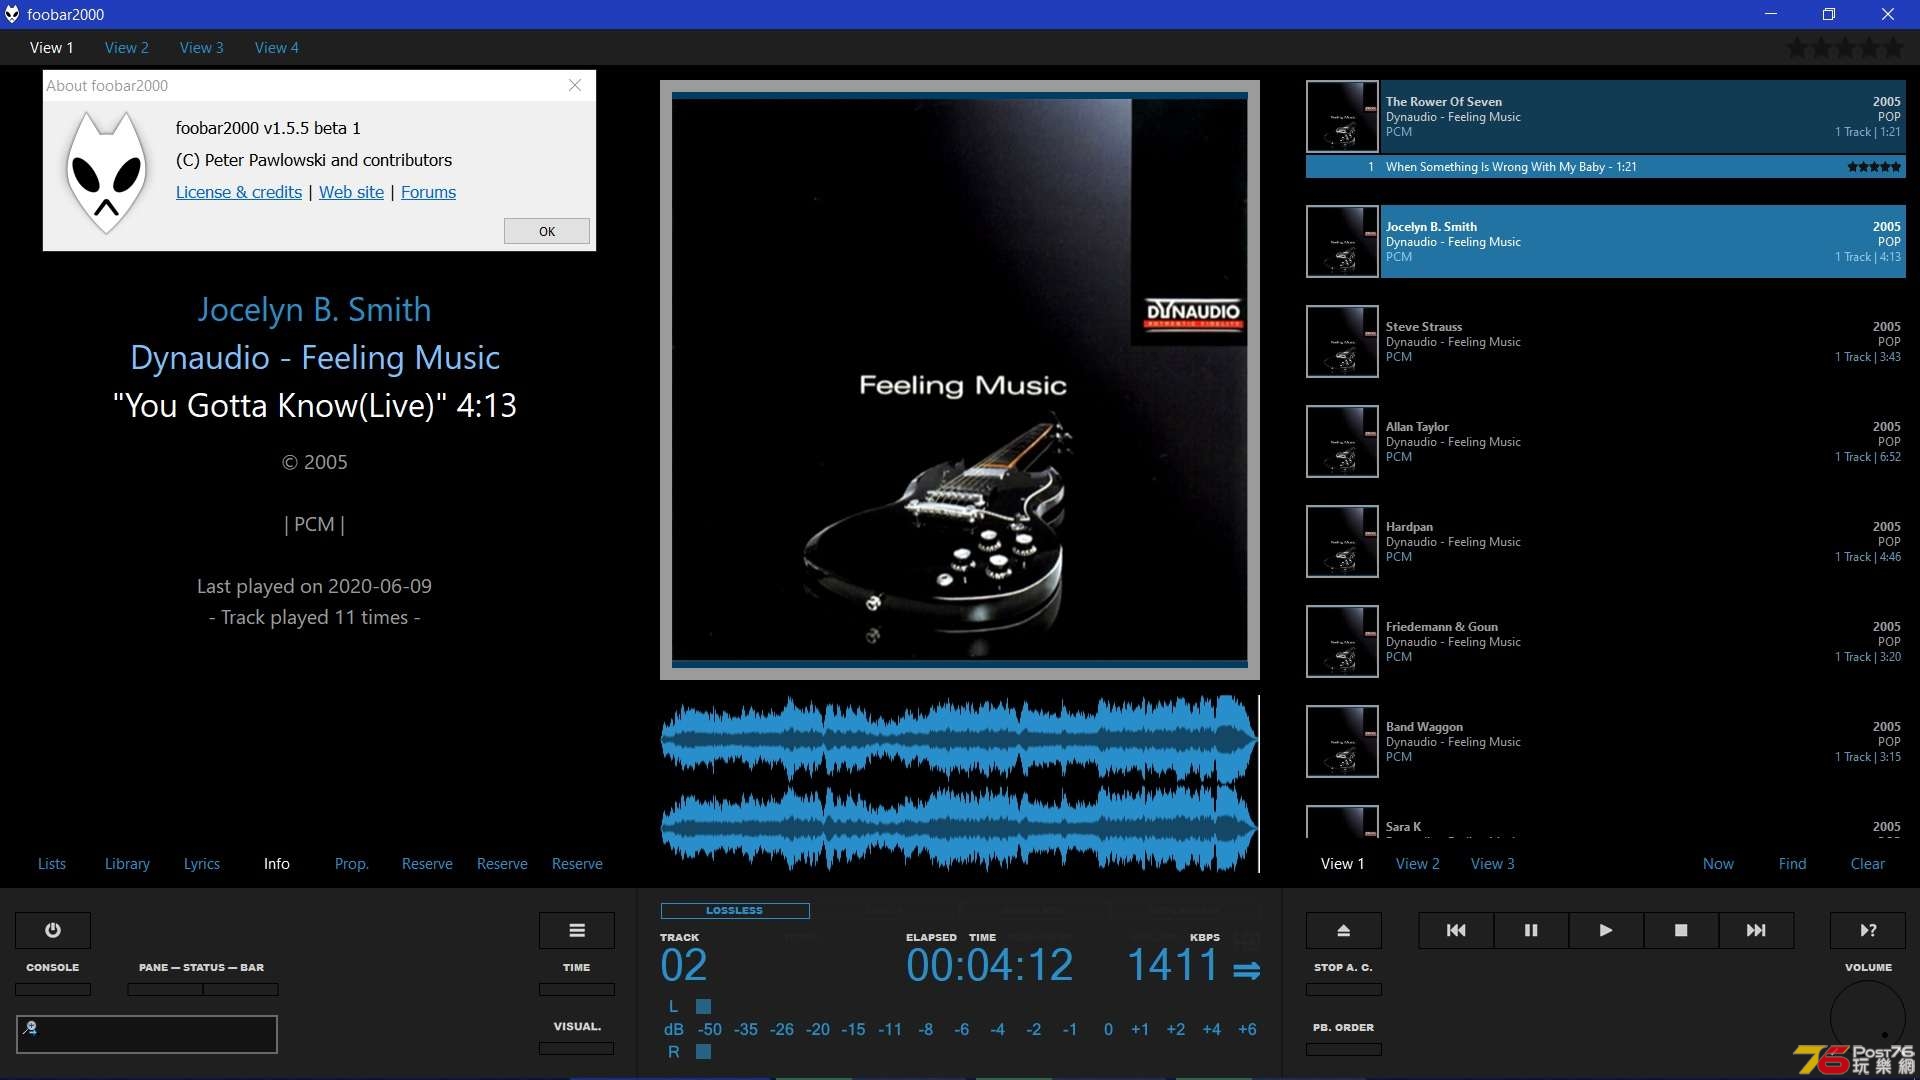1920x1080 pixels.
Task: Click the Steve Strauss album thumbnail
Action: [1342, 342]
